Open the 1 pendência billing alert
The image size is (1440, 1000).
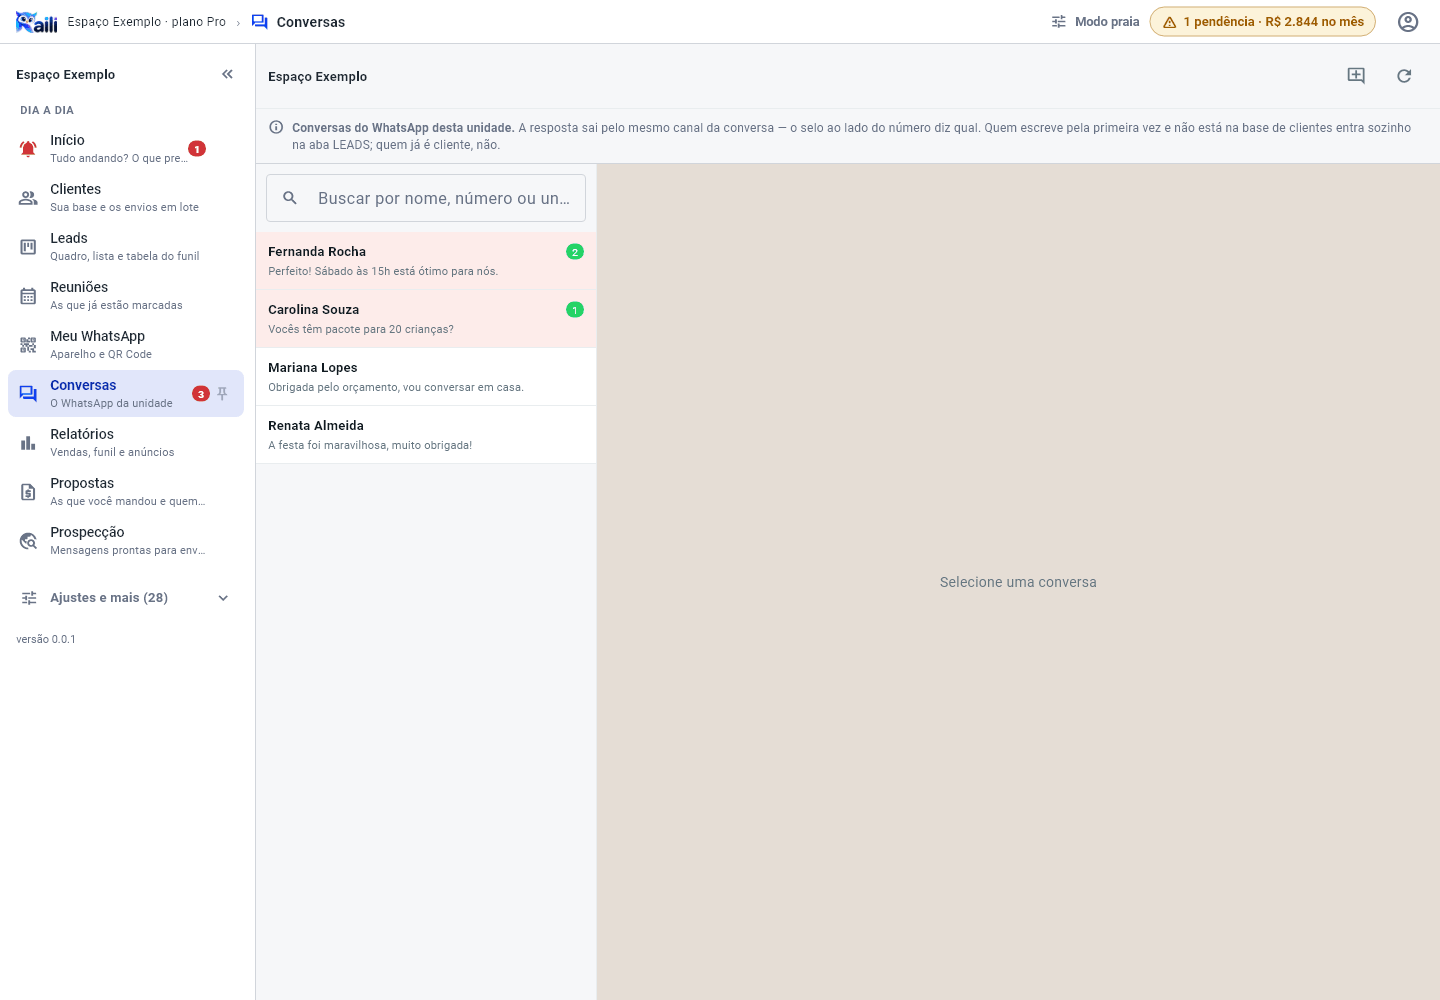coord(1263,22)
